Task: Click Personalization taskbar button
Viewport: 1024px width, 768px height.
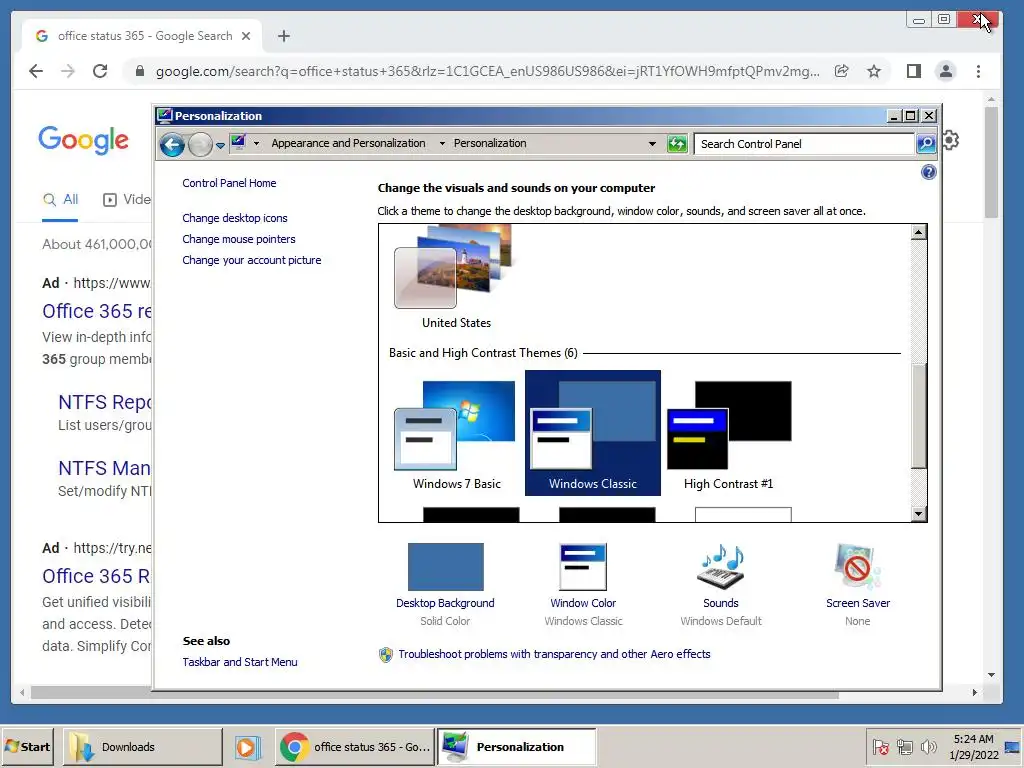Action: coord(517,746)
